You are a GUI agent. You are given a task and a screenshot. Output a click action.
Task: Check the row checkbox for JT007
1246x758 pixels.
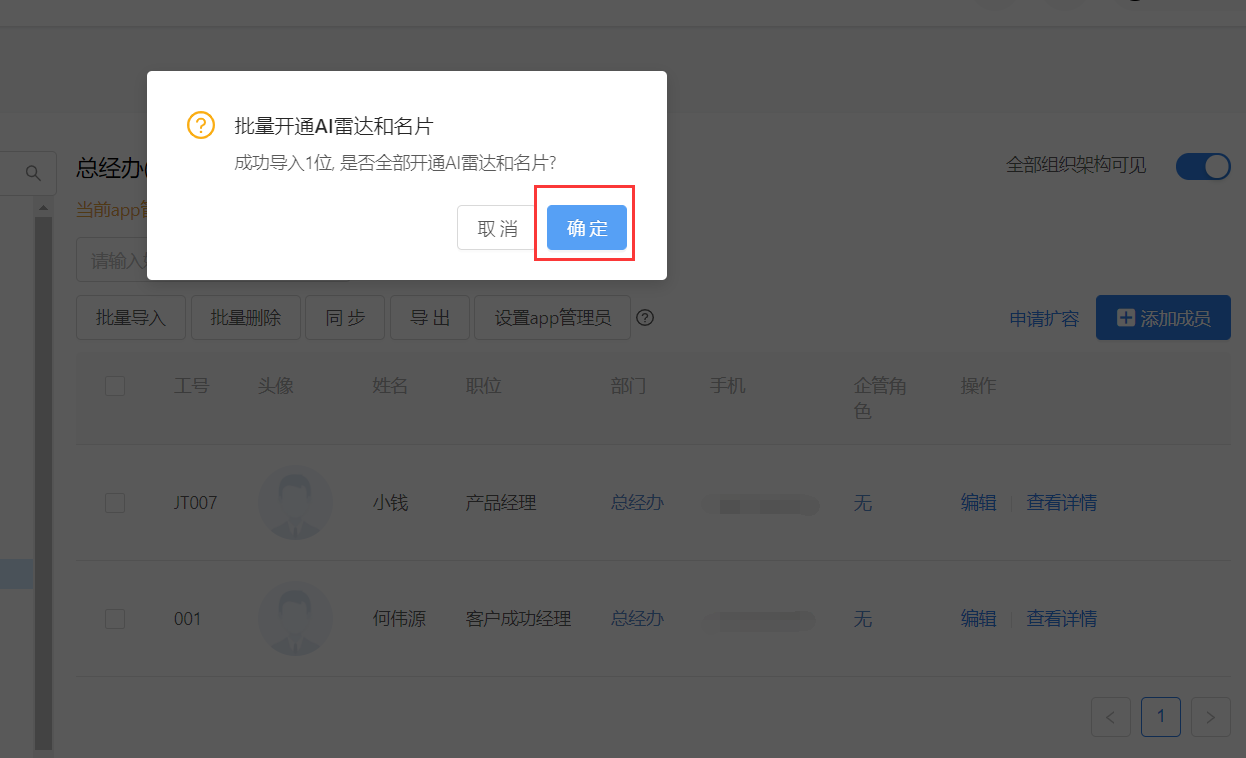(x=115, y=503)
